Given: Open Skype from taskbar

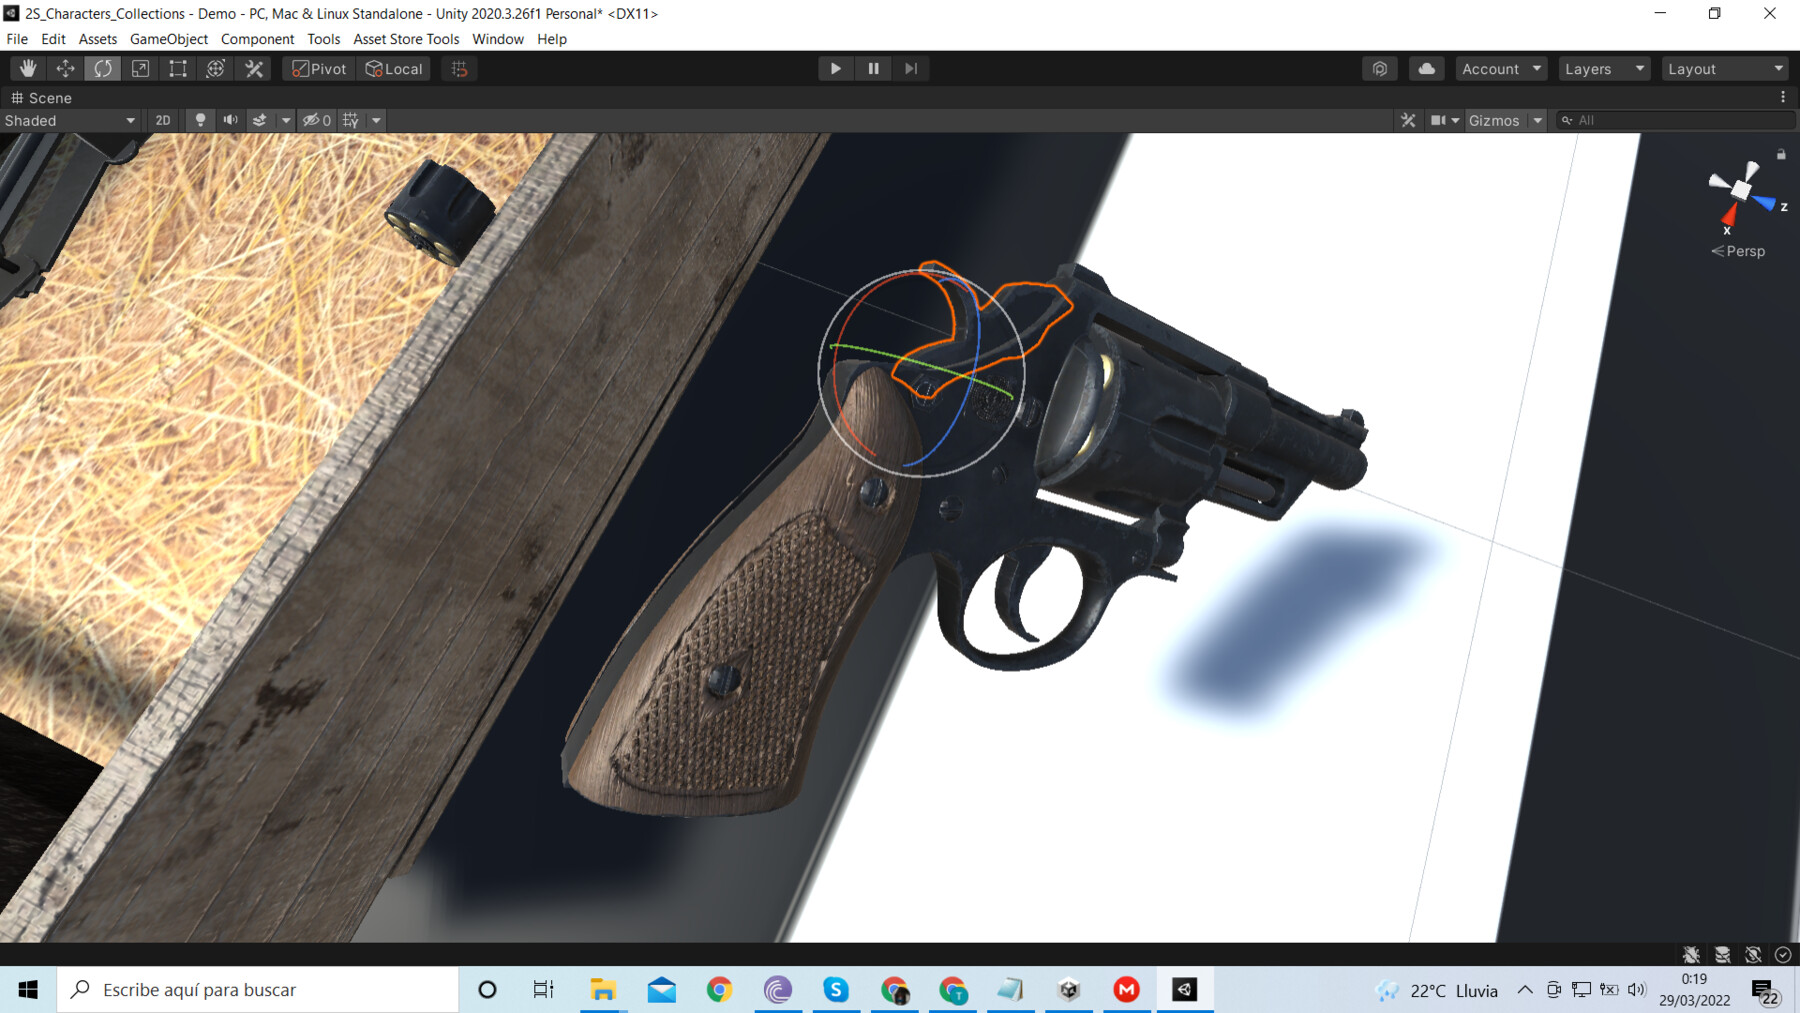Looking at the screenshot, I should point(836,989).
